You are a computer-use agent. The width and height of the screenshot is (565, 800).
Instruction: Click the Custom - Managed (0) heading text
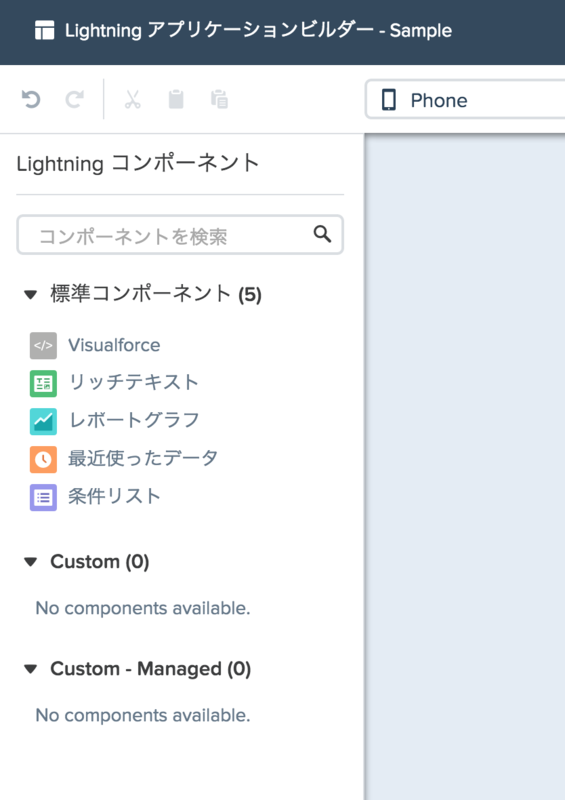point(151,669)
